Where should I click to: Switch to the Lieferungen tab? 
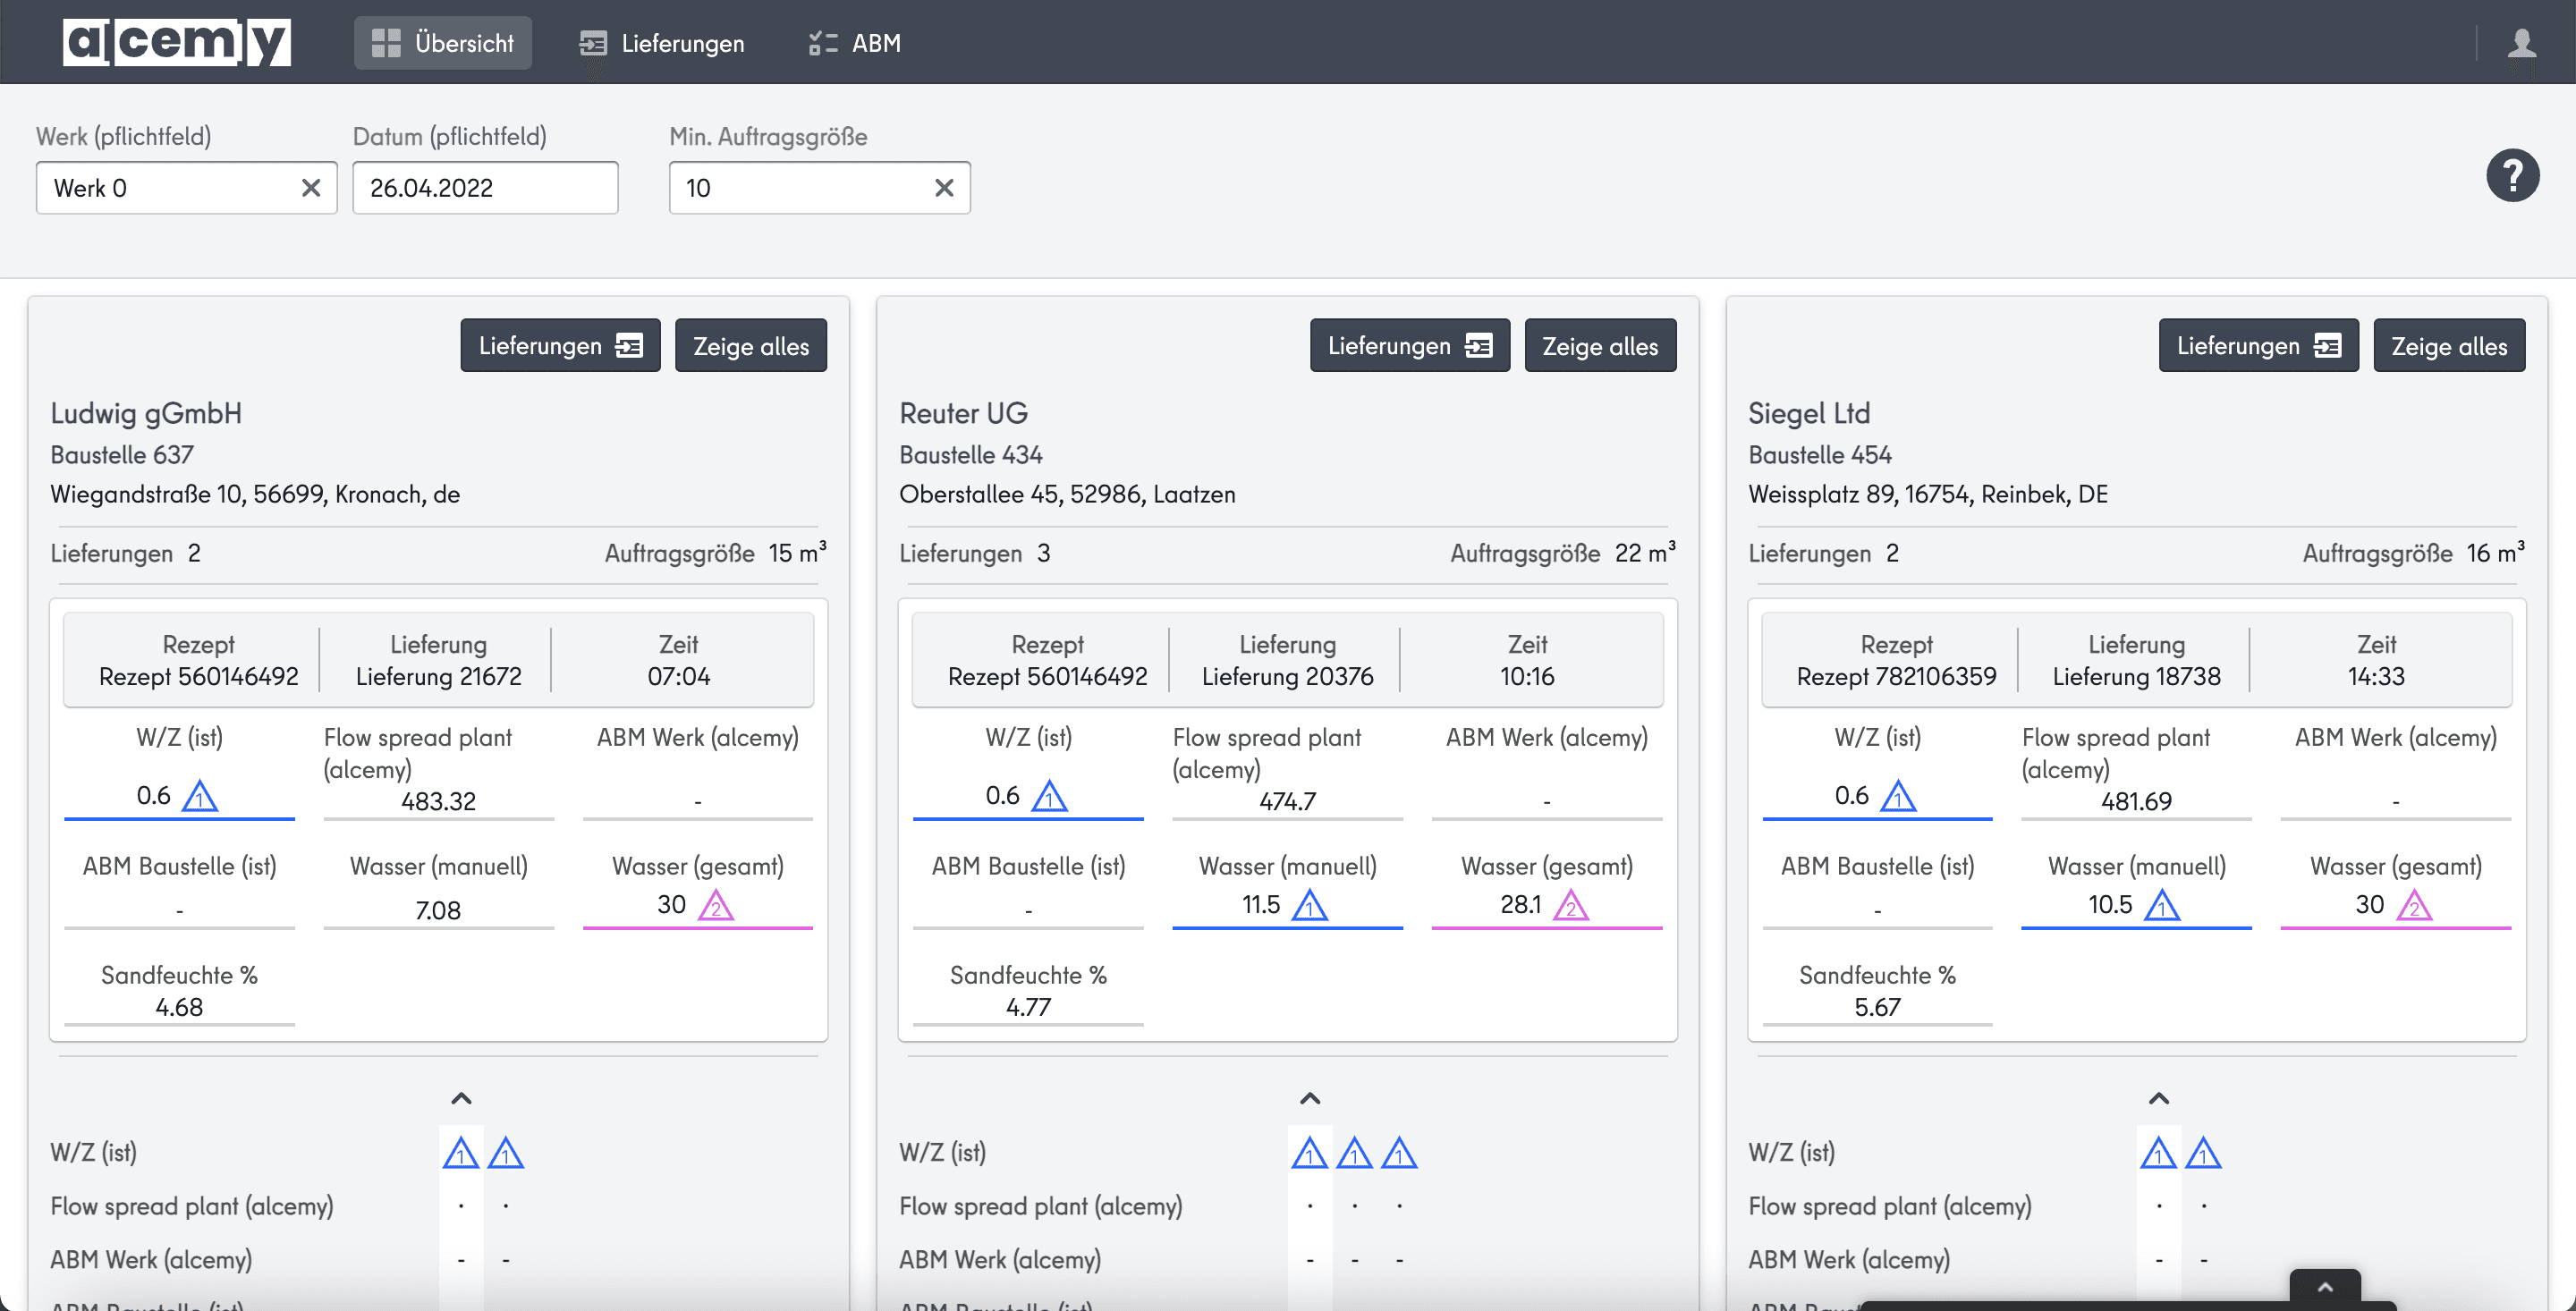point(662,43)
